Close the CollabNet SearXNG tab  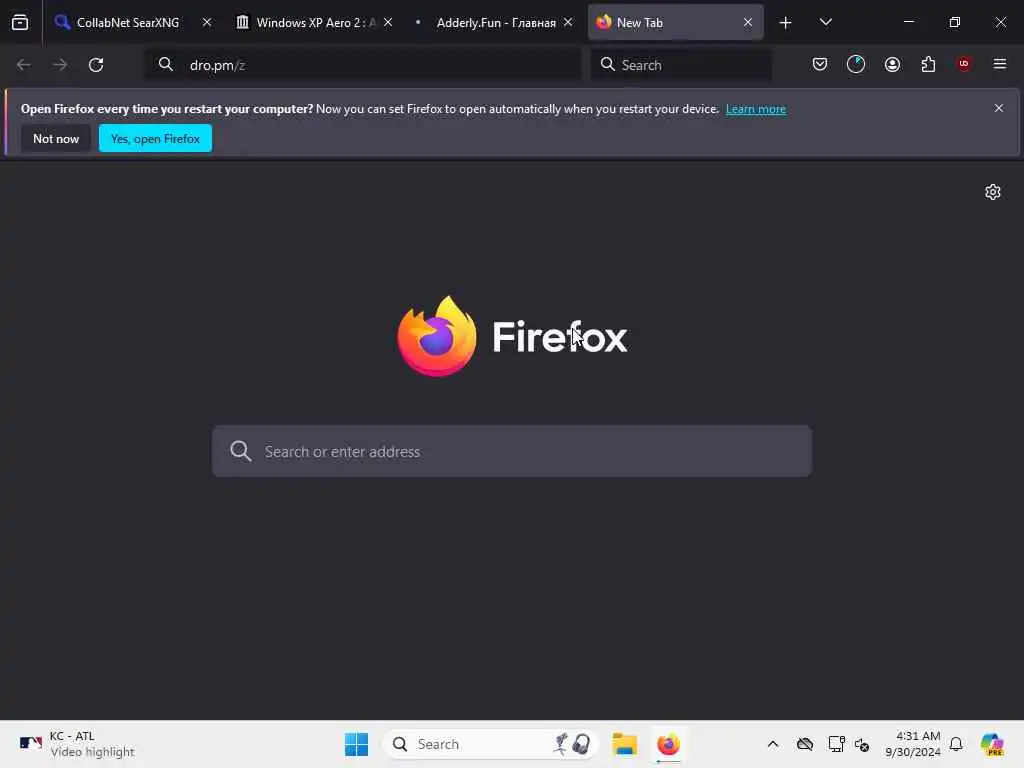tap(207, 22)
